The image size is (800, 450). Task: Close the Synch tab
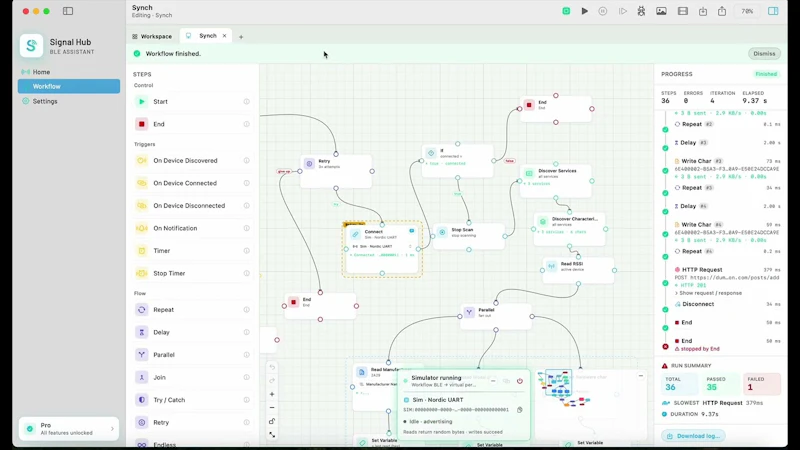224,36
